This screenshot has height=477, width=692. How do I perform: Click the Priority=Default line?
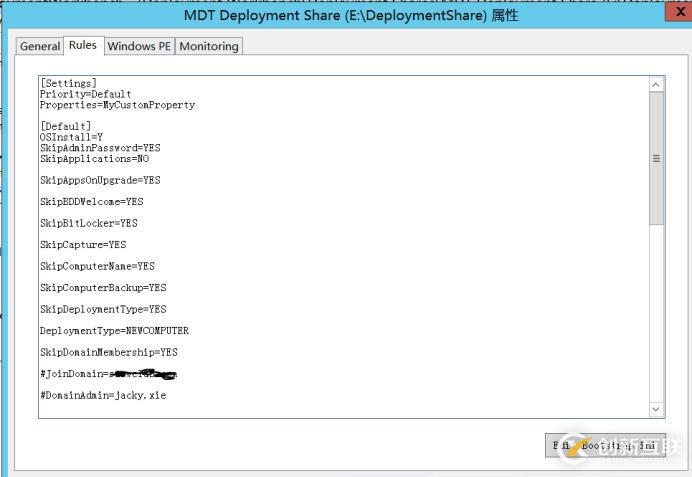(86, 94)
